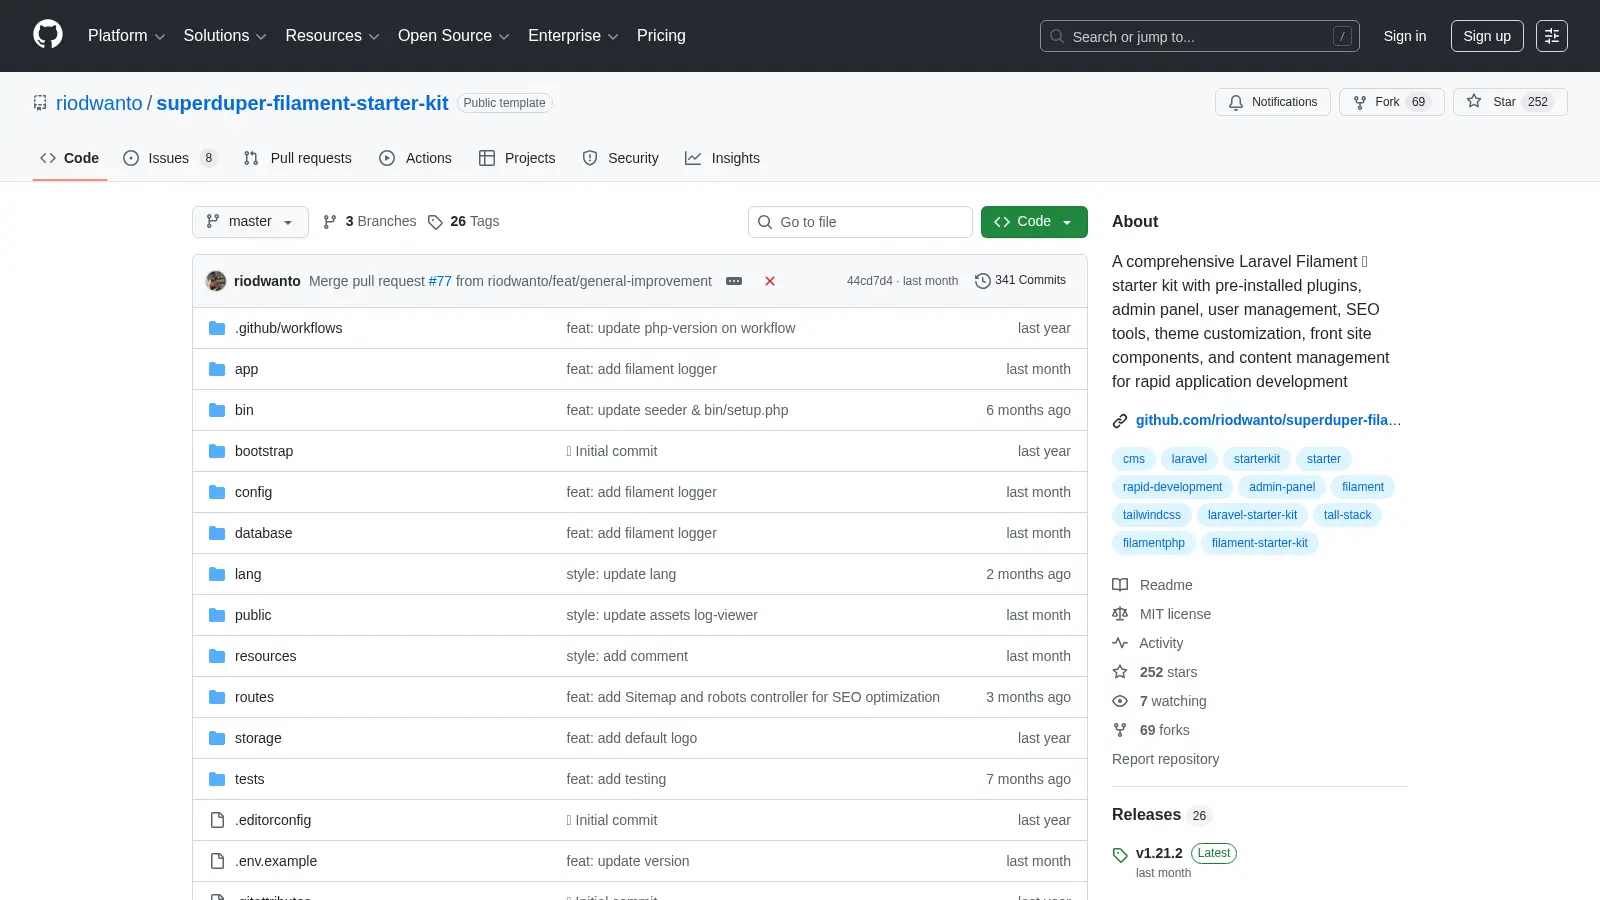Image resolution: width=1600 pixels, height=900 pixels.
Task: Click the failed status X icon
Action: click(770, 281)
